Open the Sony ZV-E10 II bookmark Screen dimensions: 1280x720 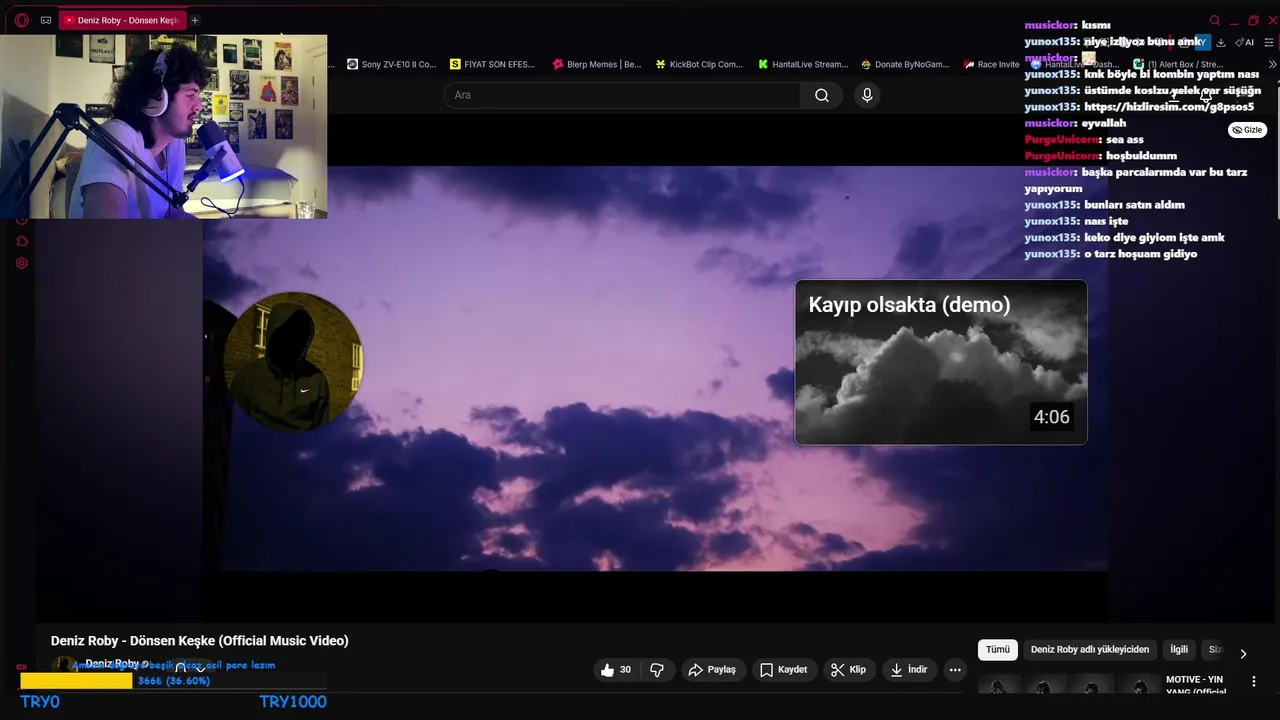coord(392,64)
